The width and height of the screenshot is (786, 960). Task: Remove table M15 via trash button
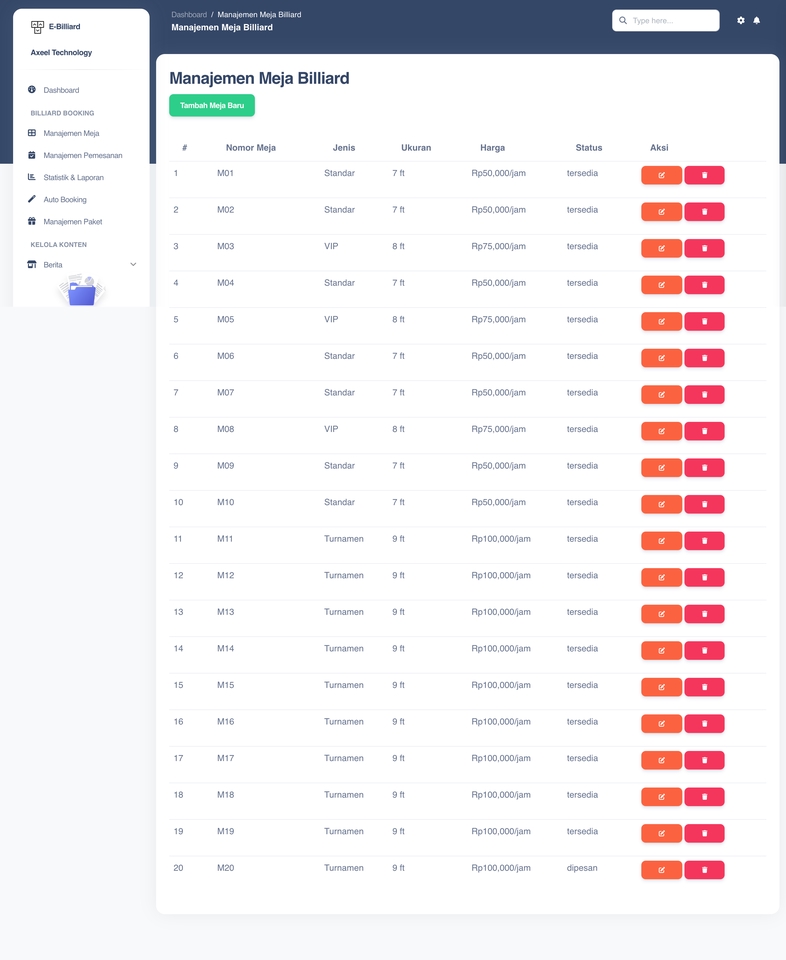[704, 687]
